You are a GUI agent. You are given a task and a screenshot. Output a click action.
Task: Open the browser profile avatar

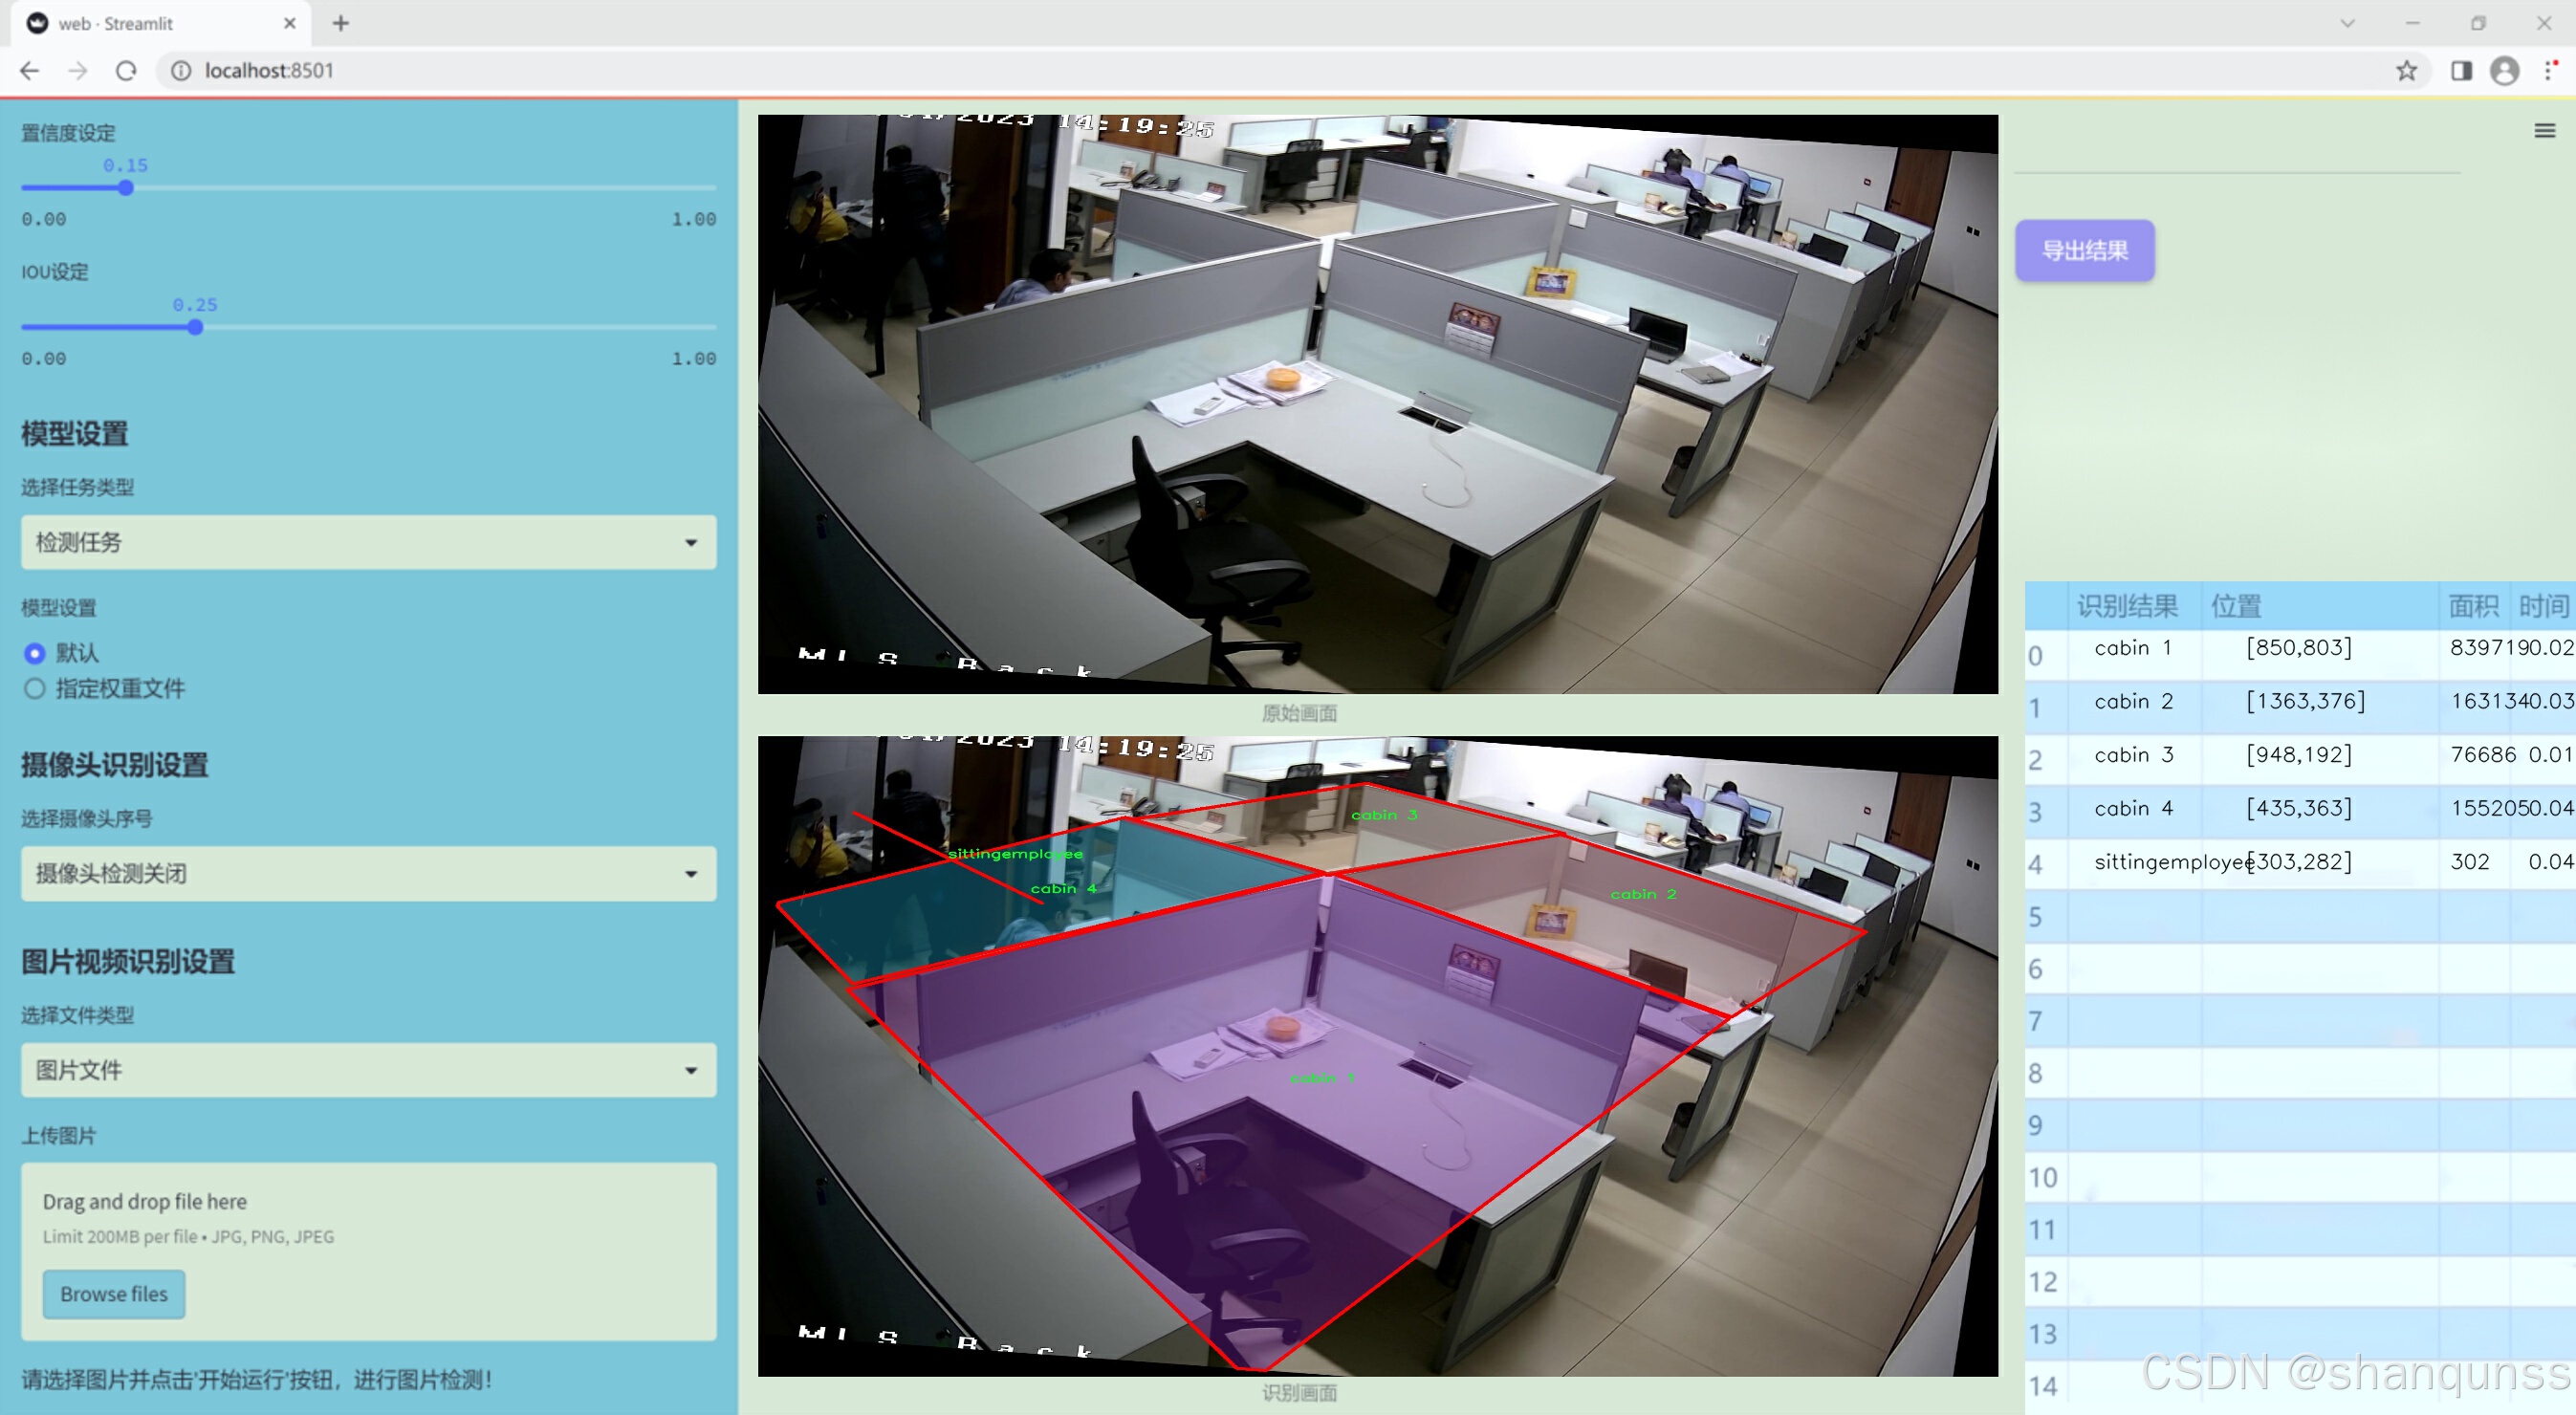pyautogui.click(x=2504, y=71)
